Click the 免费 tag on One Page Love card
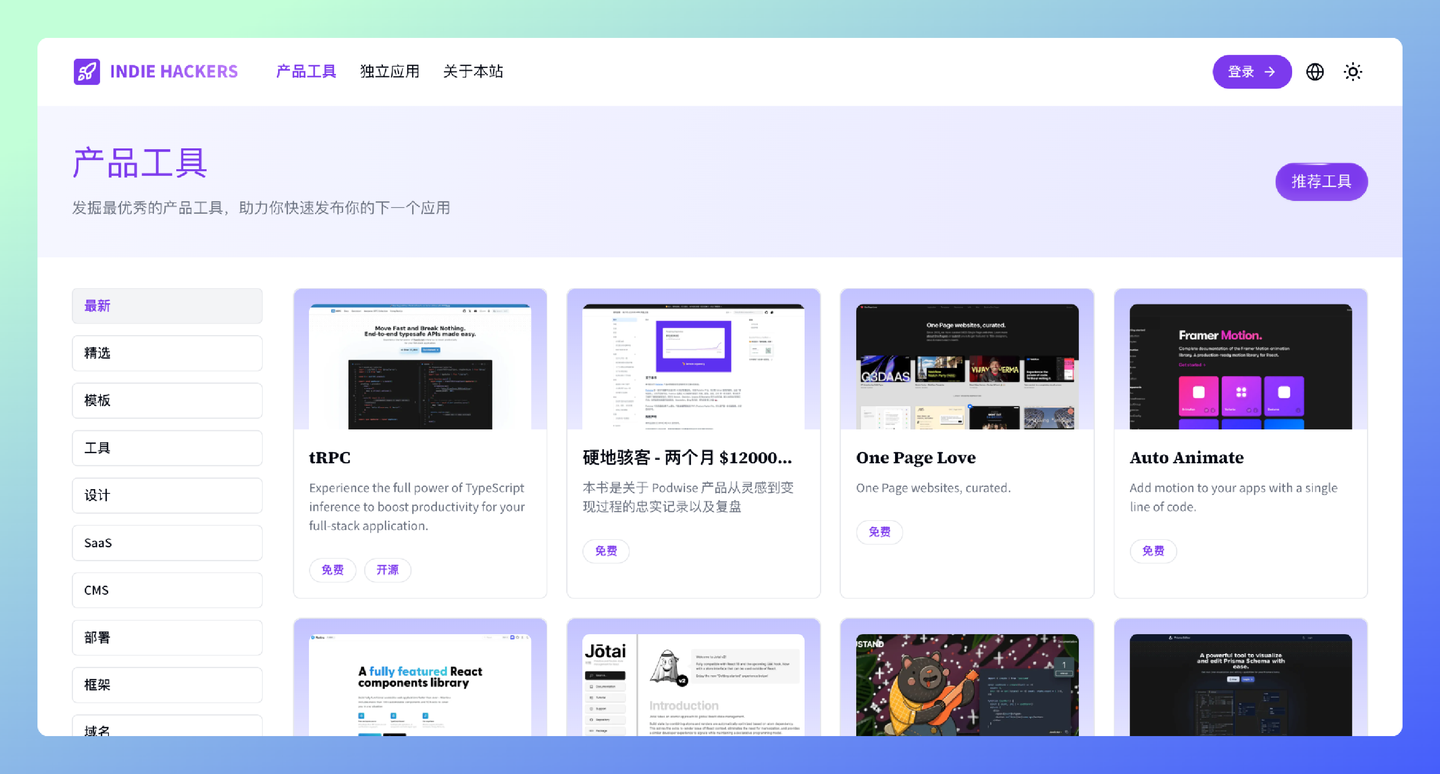The image size is (1440, 774). [x=880, y=532]
